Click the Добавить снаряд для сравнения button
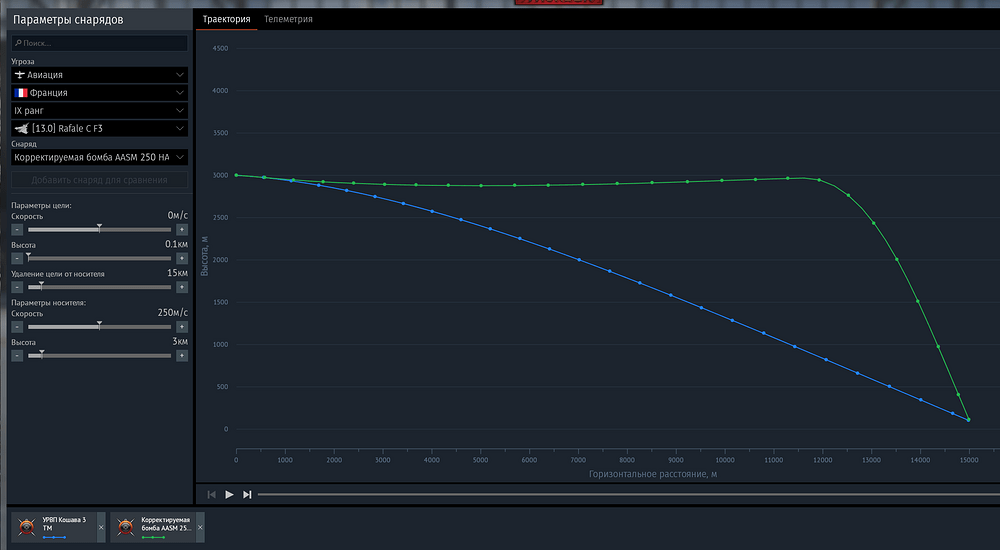This screenshot has width=1000, height=550. coord(99,180)
